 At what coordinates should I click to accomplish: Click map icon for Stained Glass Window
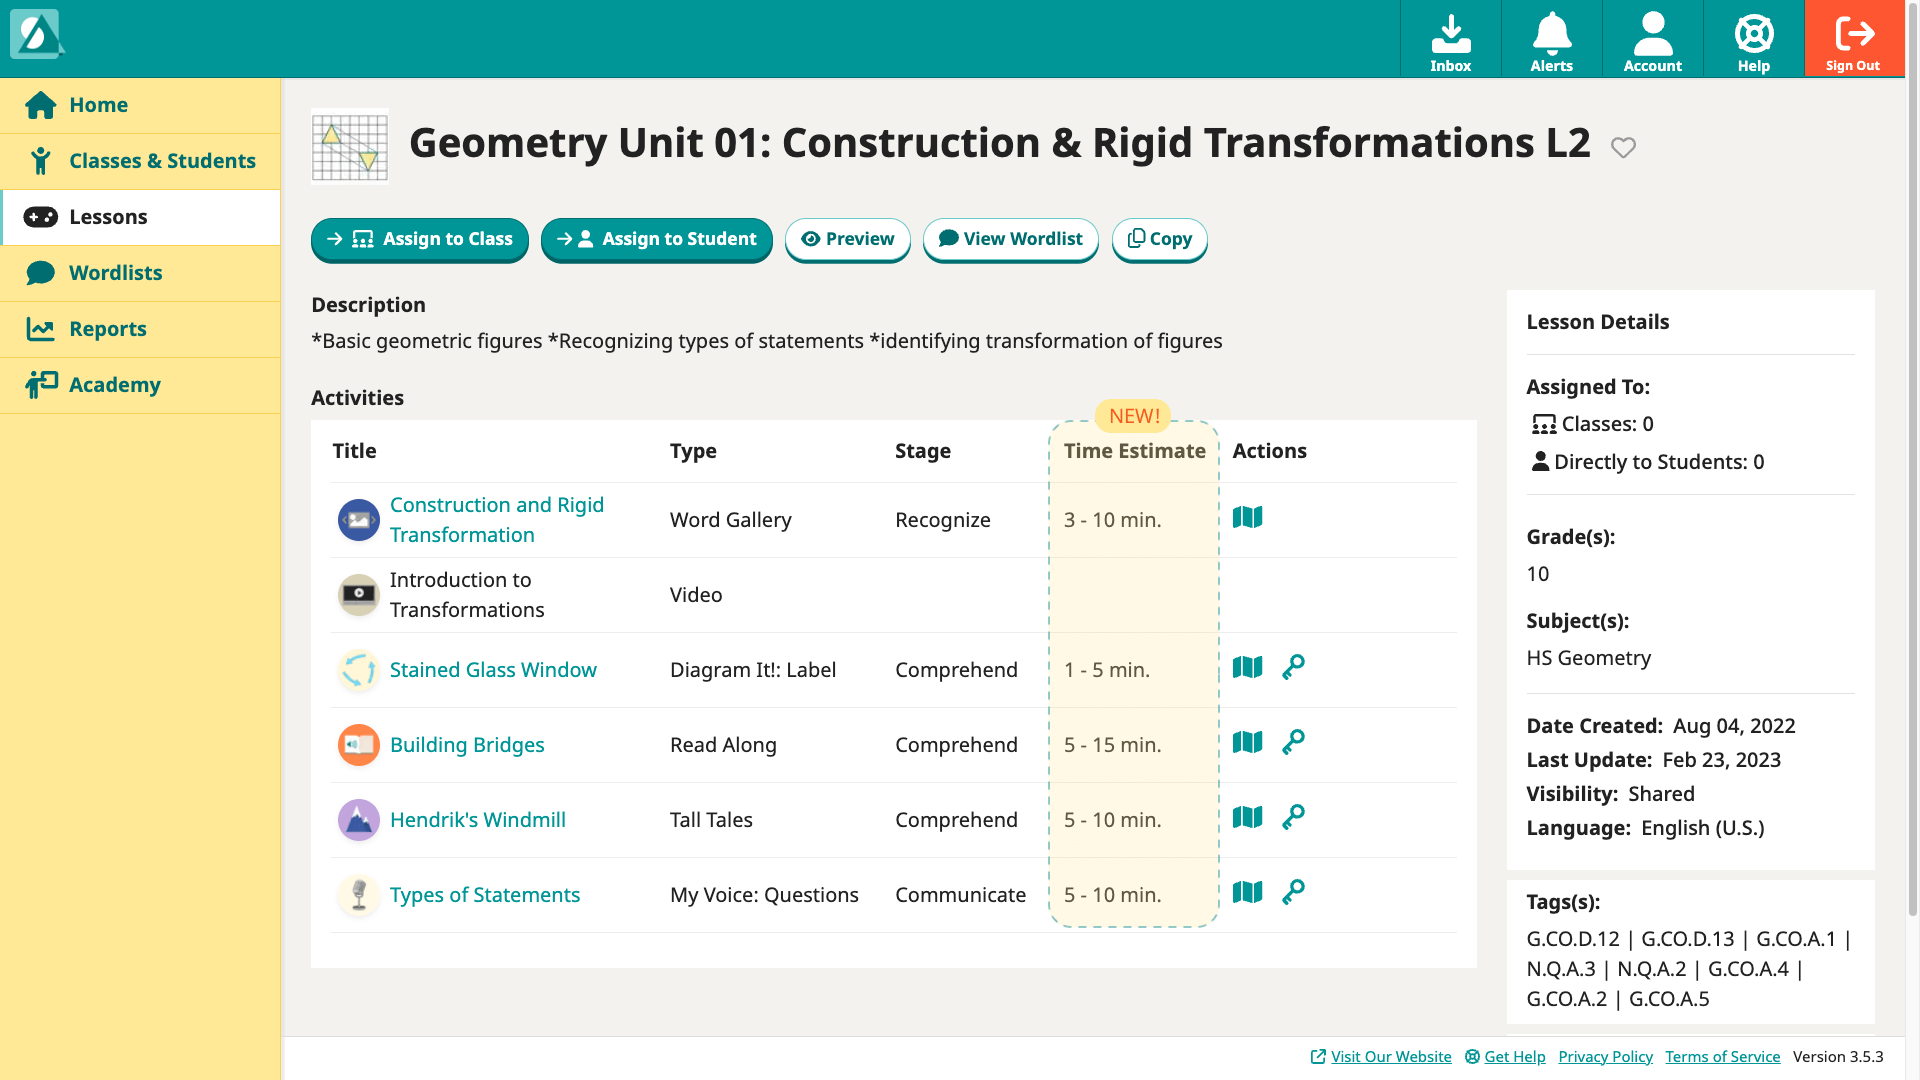pos(1247,667)
